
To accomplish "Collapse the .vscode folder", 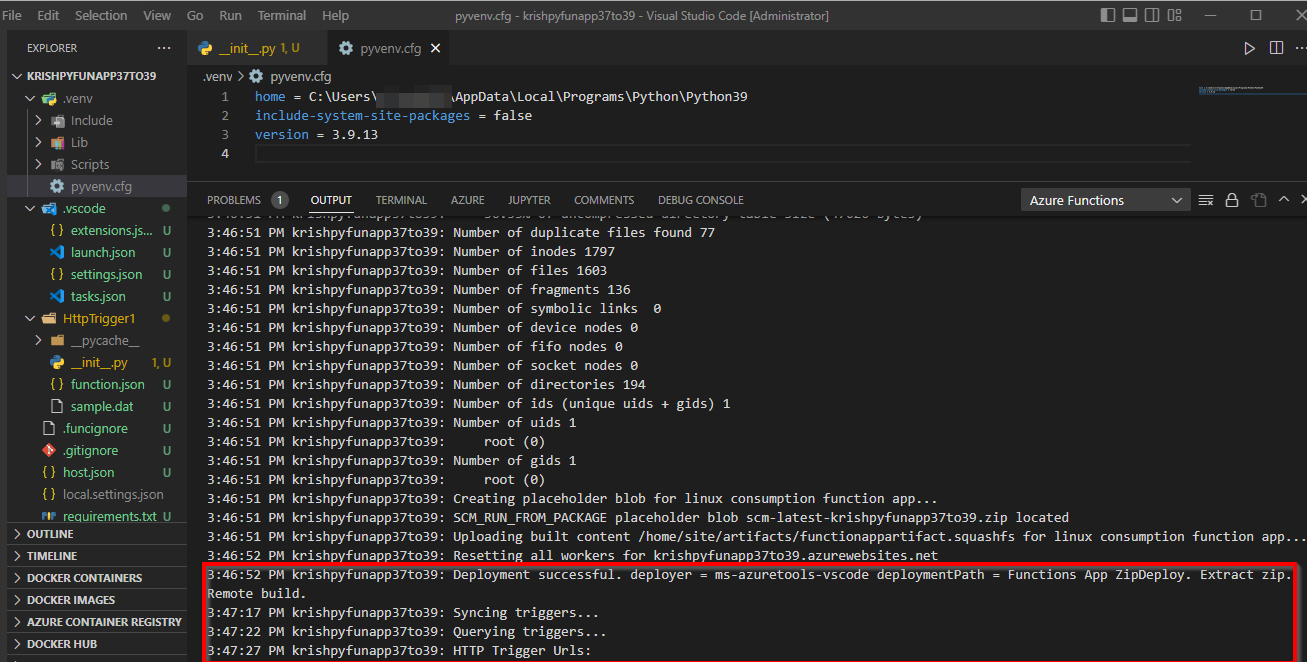I will pyautogui.click(x=30, y=208).
